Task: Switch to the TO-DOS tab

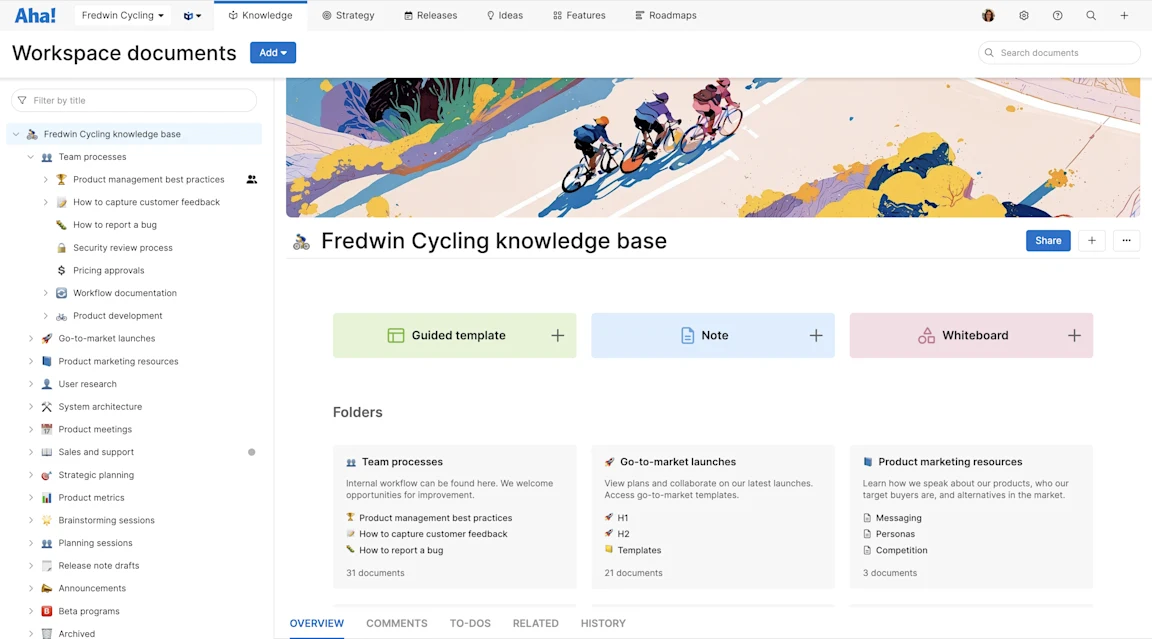Action: (x=470, y=622)
